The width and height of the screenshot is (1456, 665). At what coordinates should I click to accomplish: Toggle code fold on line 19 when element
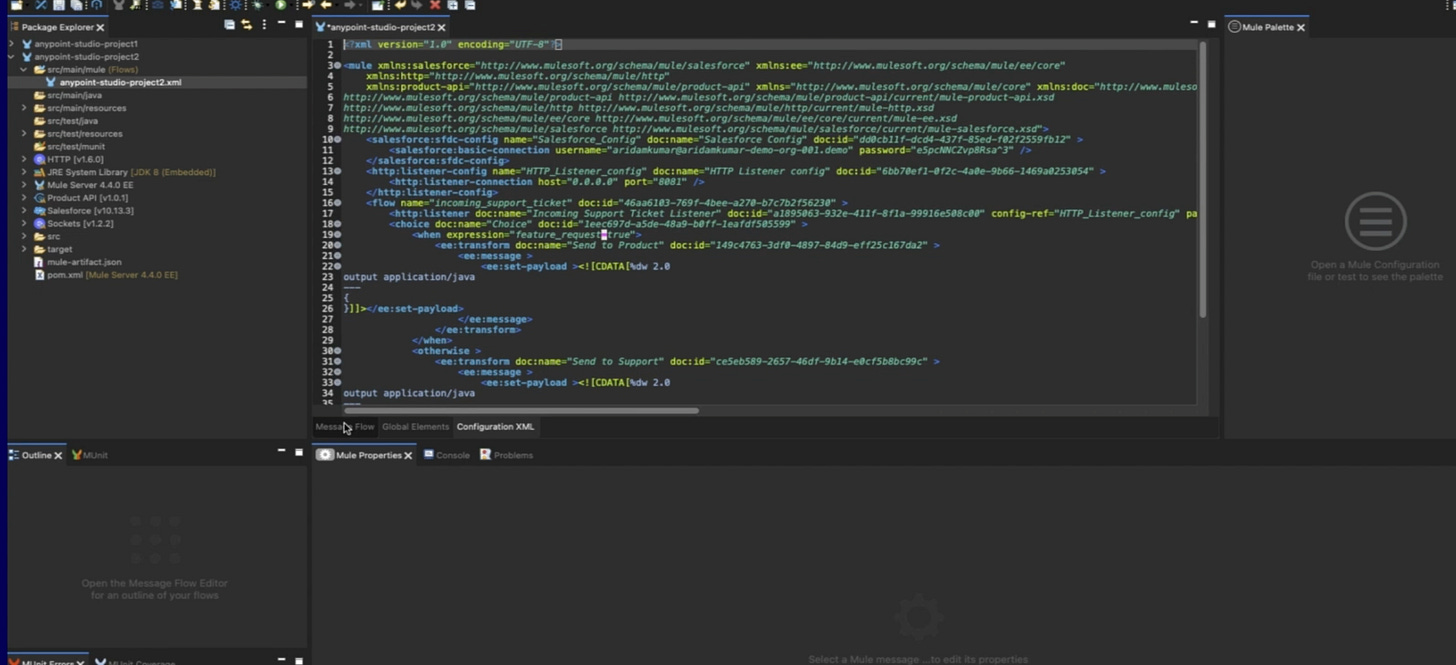click(338, 235)
